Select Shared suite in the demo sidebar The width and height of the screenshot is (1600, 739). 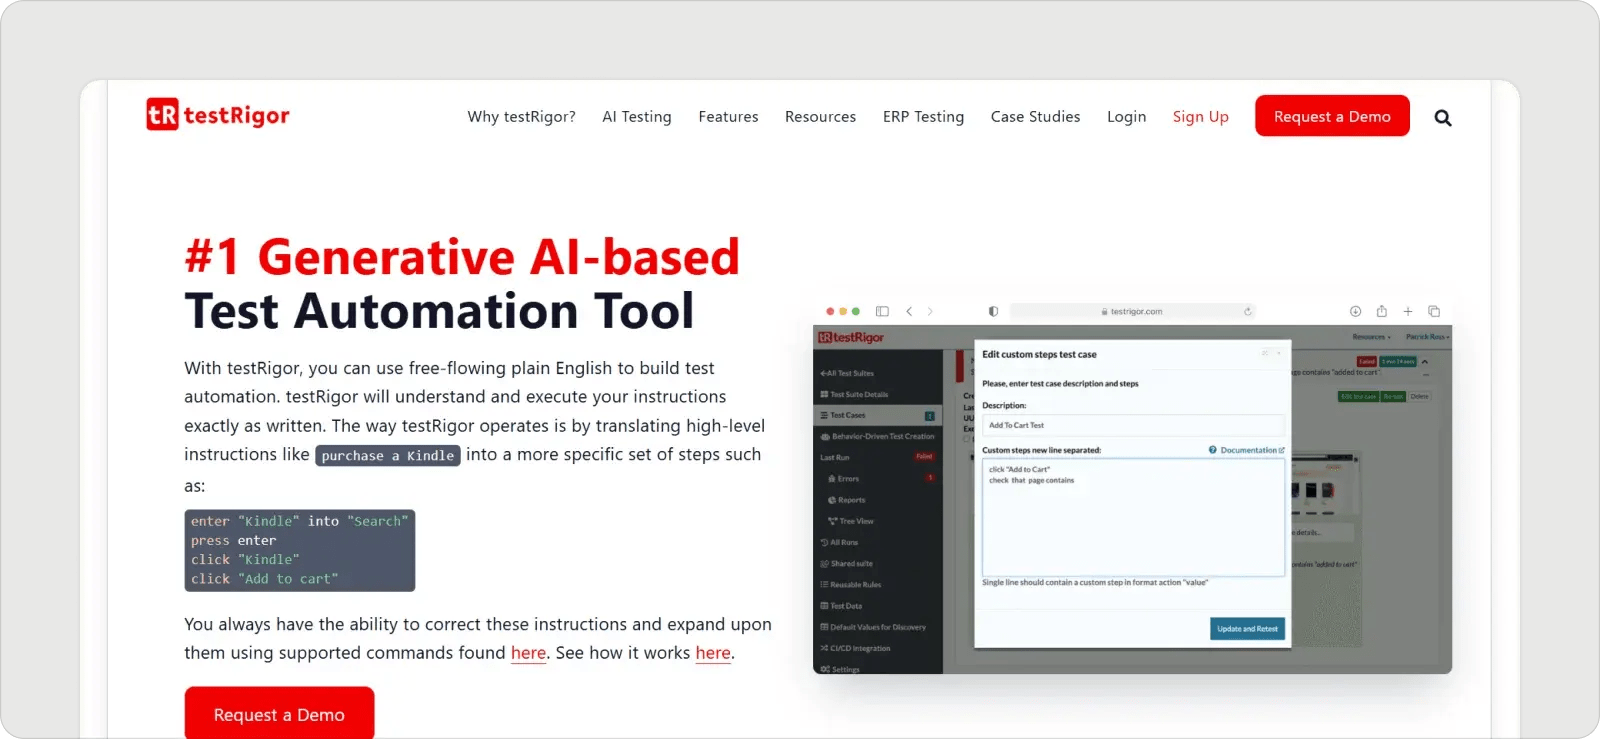(x=846, y=563)
